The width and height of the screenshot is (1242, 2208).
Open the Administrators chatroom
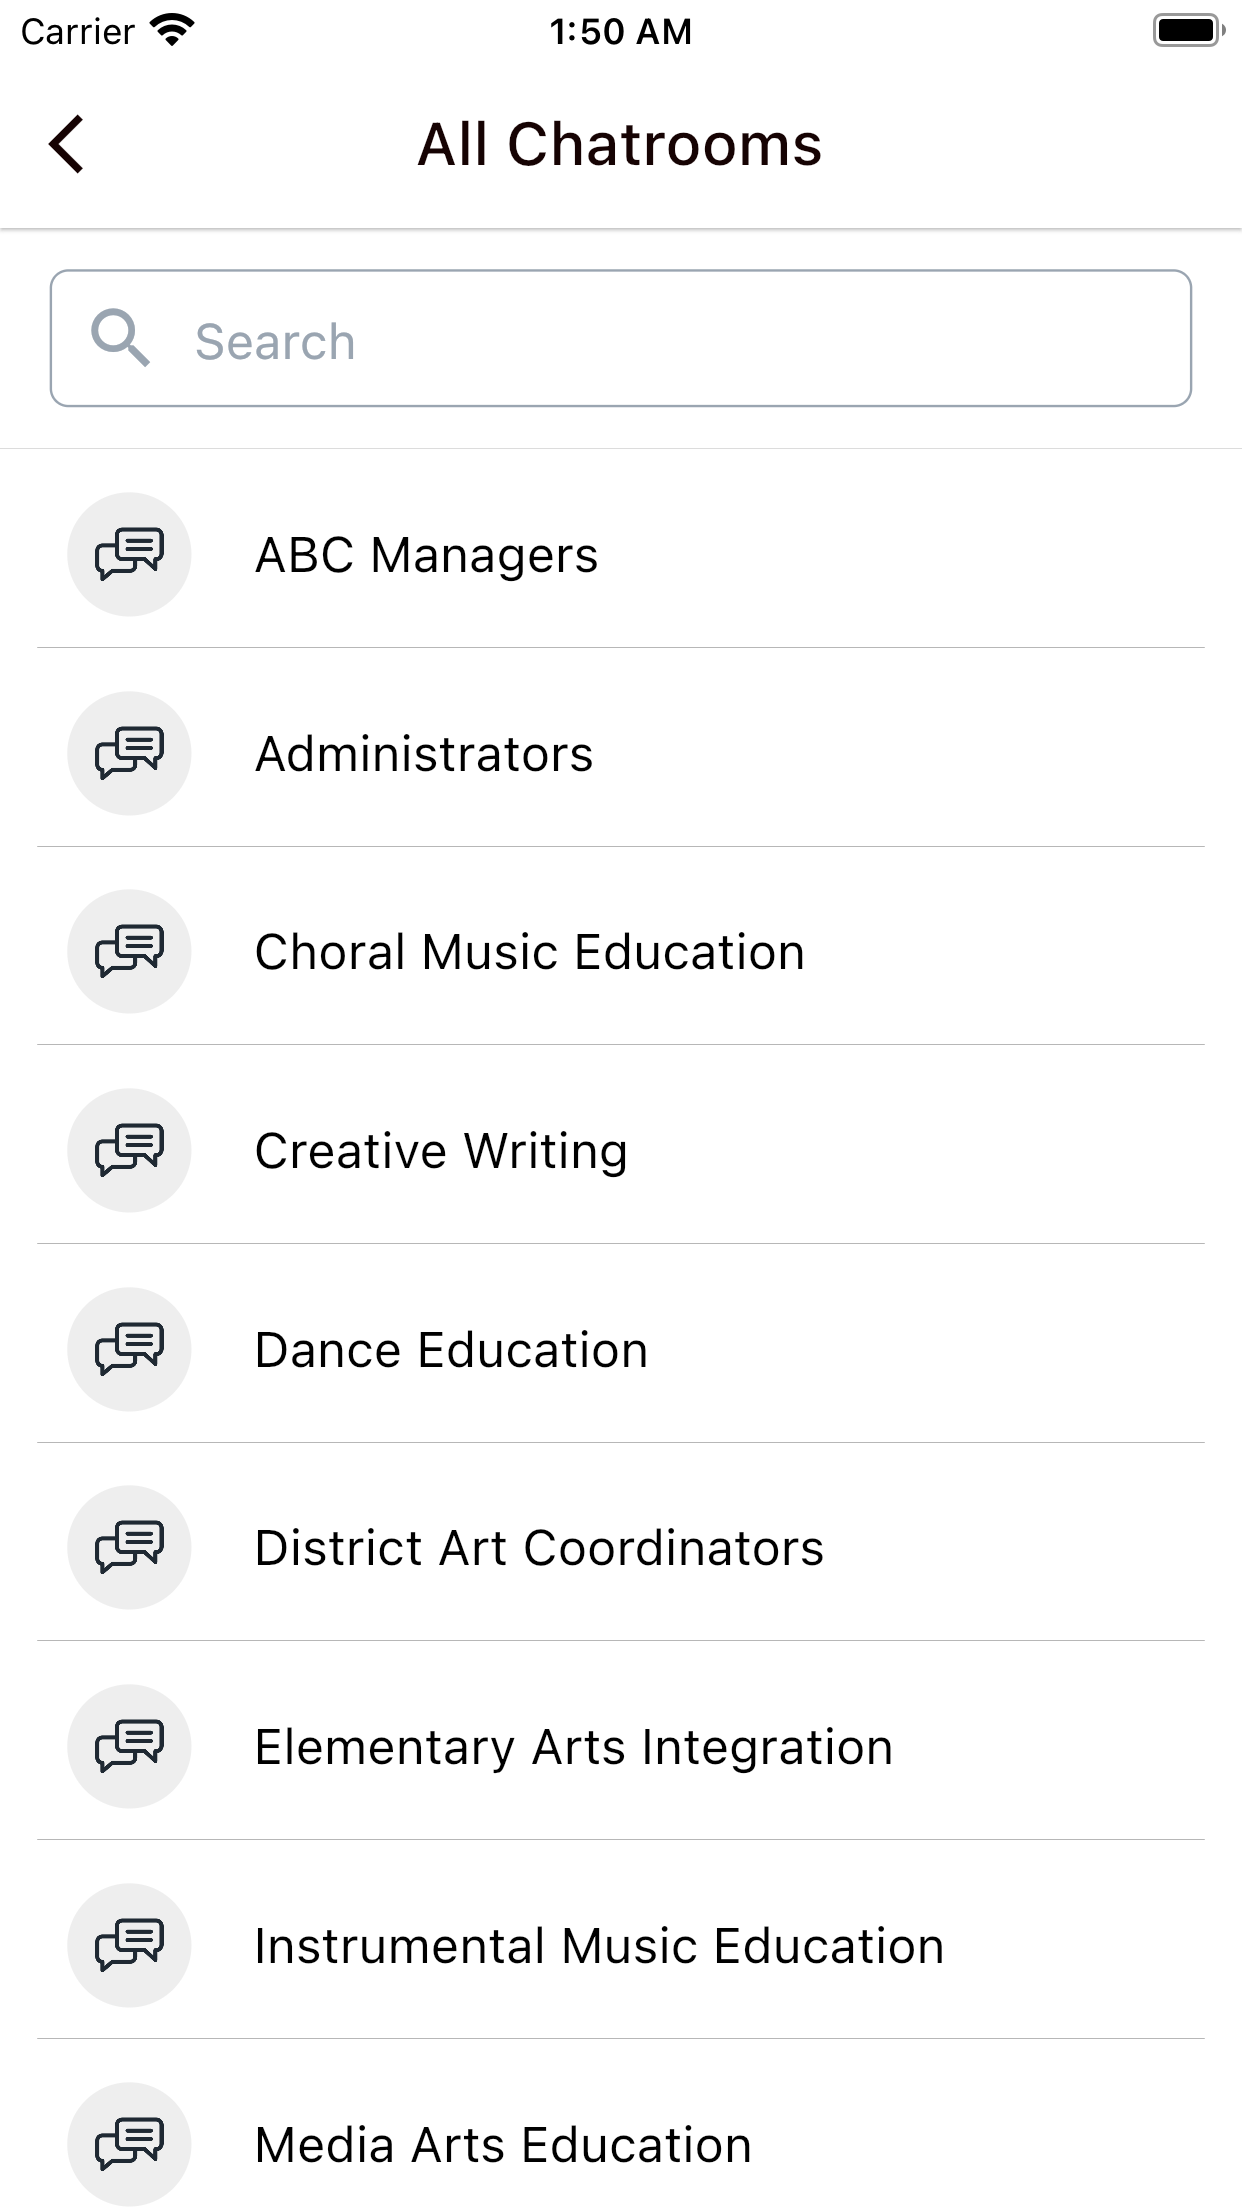(x=424, y=754)
